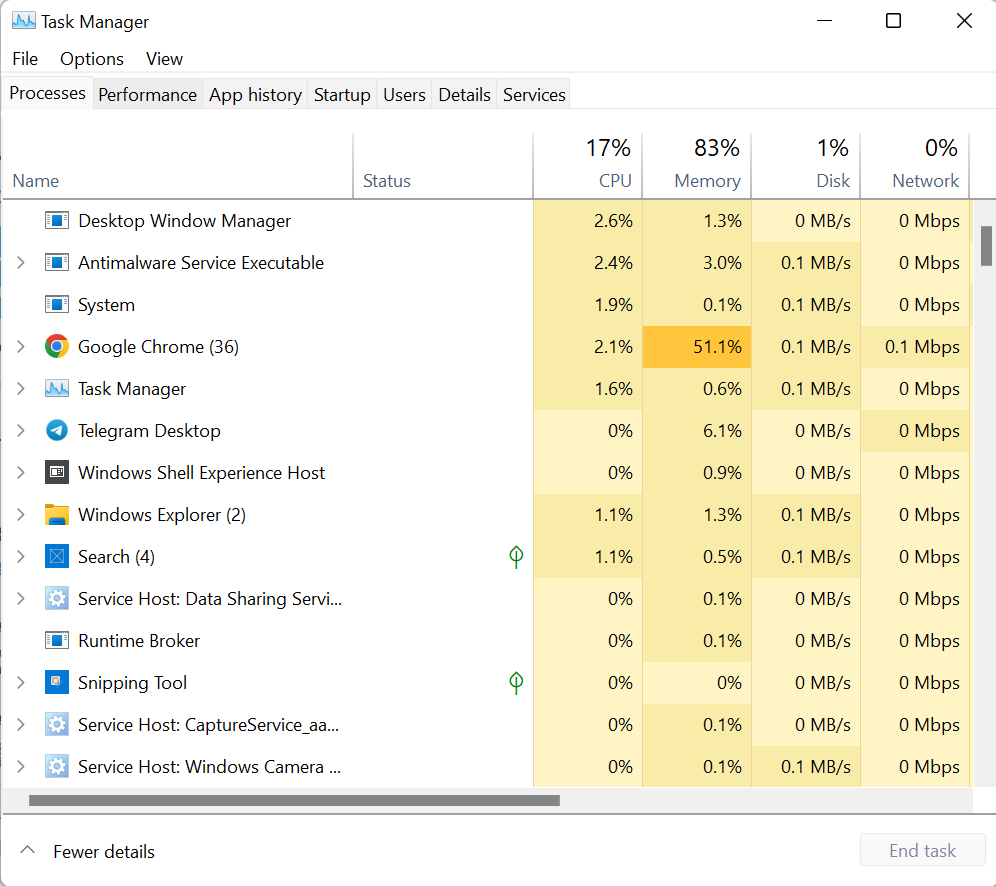The width and height of the screenshot is (996, 886).
Task: Expand the Google Chrome (36) process group
Action: [20, 347]
